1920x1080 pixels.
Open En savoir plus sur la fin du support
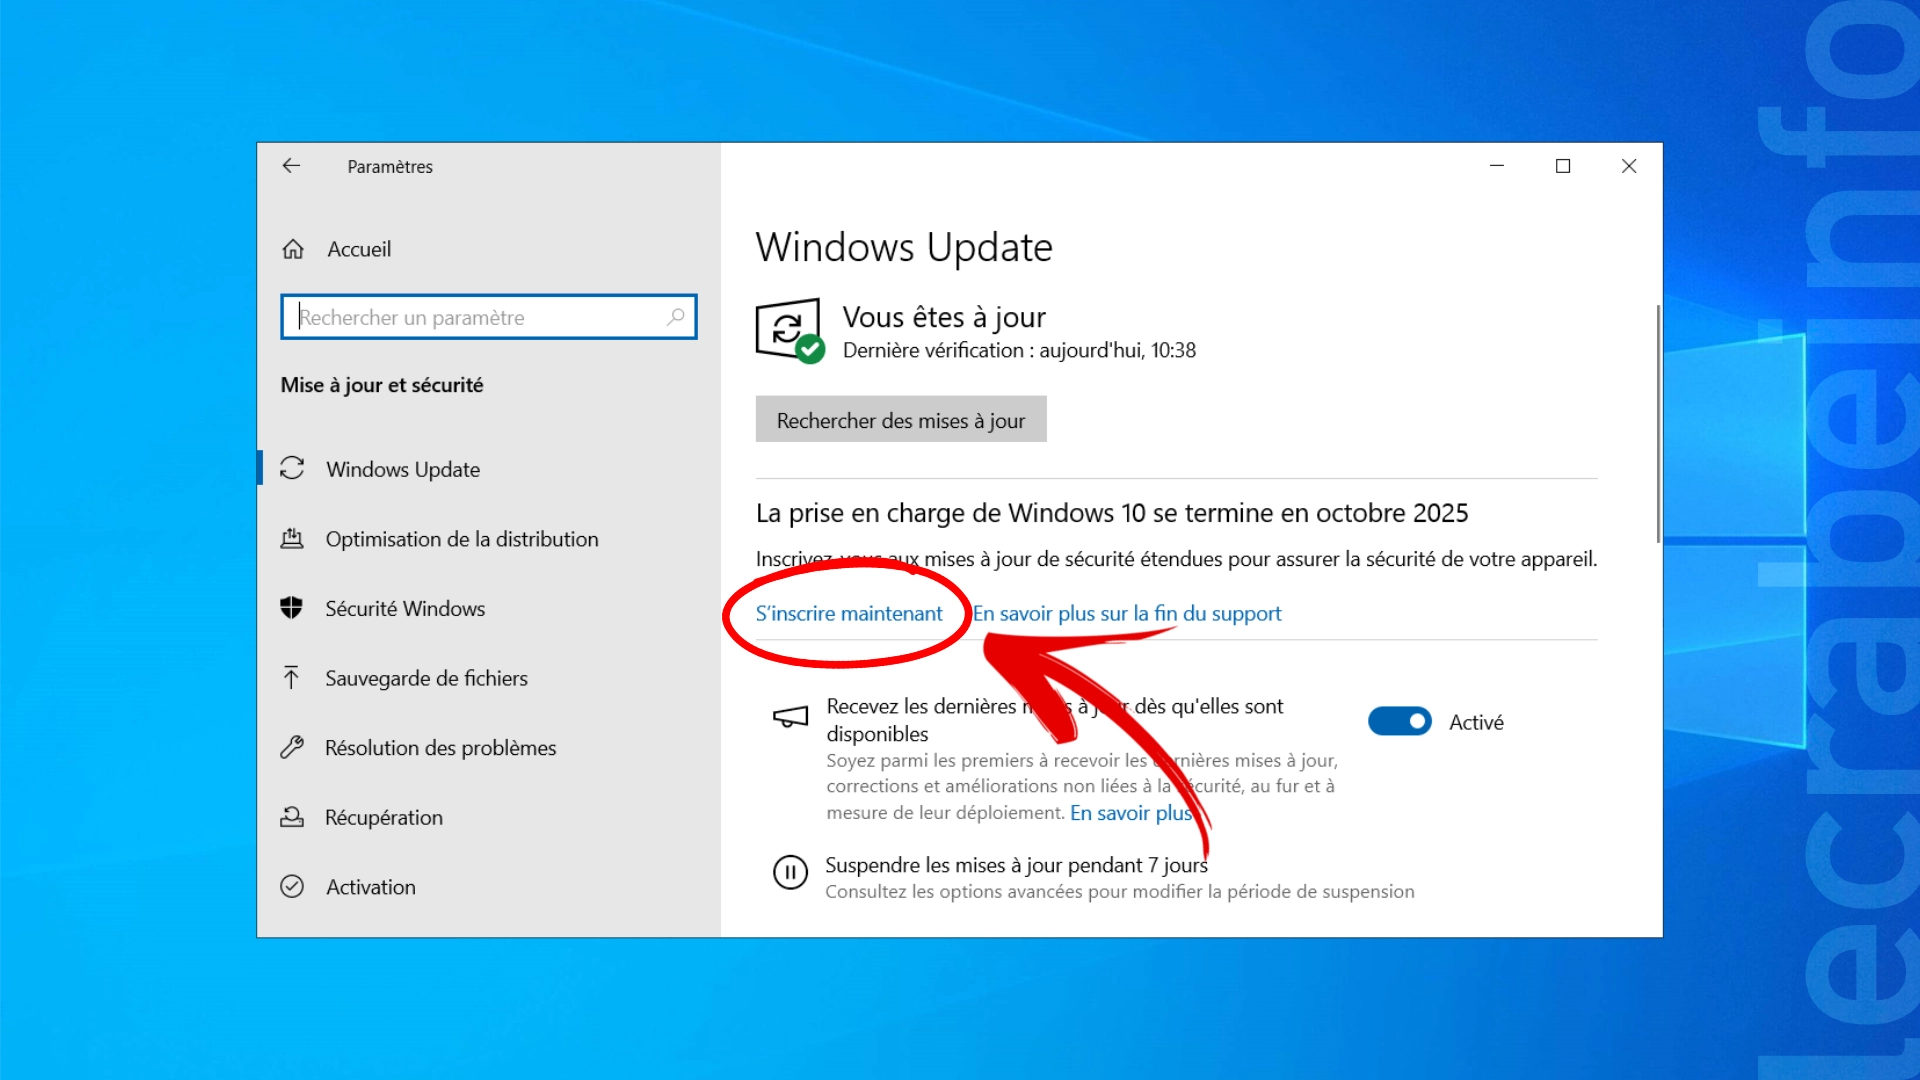click(x=1127, y=613)
